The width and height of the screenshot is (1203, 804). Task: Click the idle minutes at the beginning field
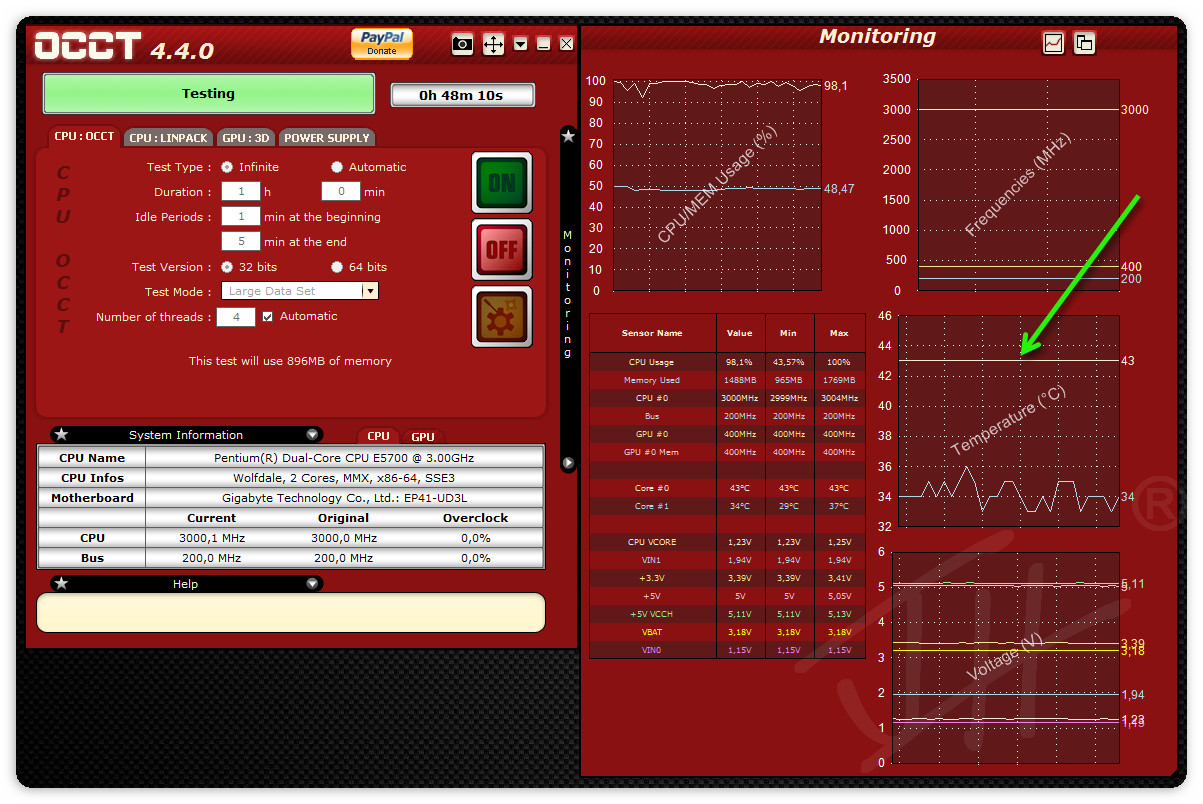(241, 216)
